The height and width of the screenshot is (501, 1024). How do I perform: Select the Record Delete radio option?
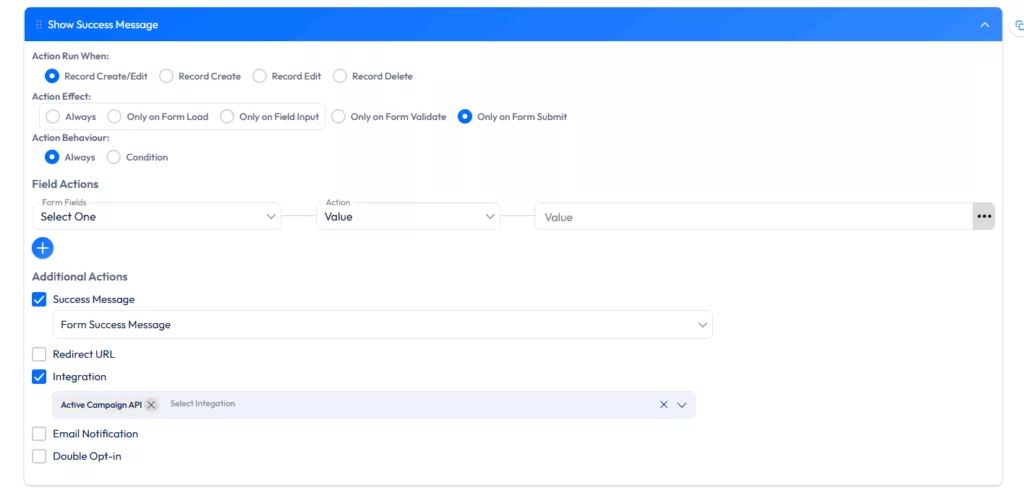(340, 76)
